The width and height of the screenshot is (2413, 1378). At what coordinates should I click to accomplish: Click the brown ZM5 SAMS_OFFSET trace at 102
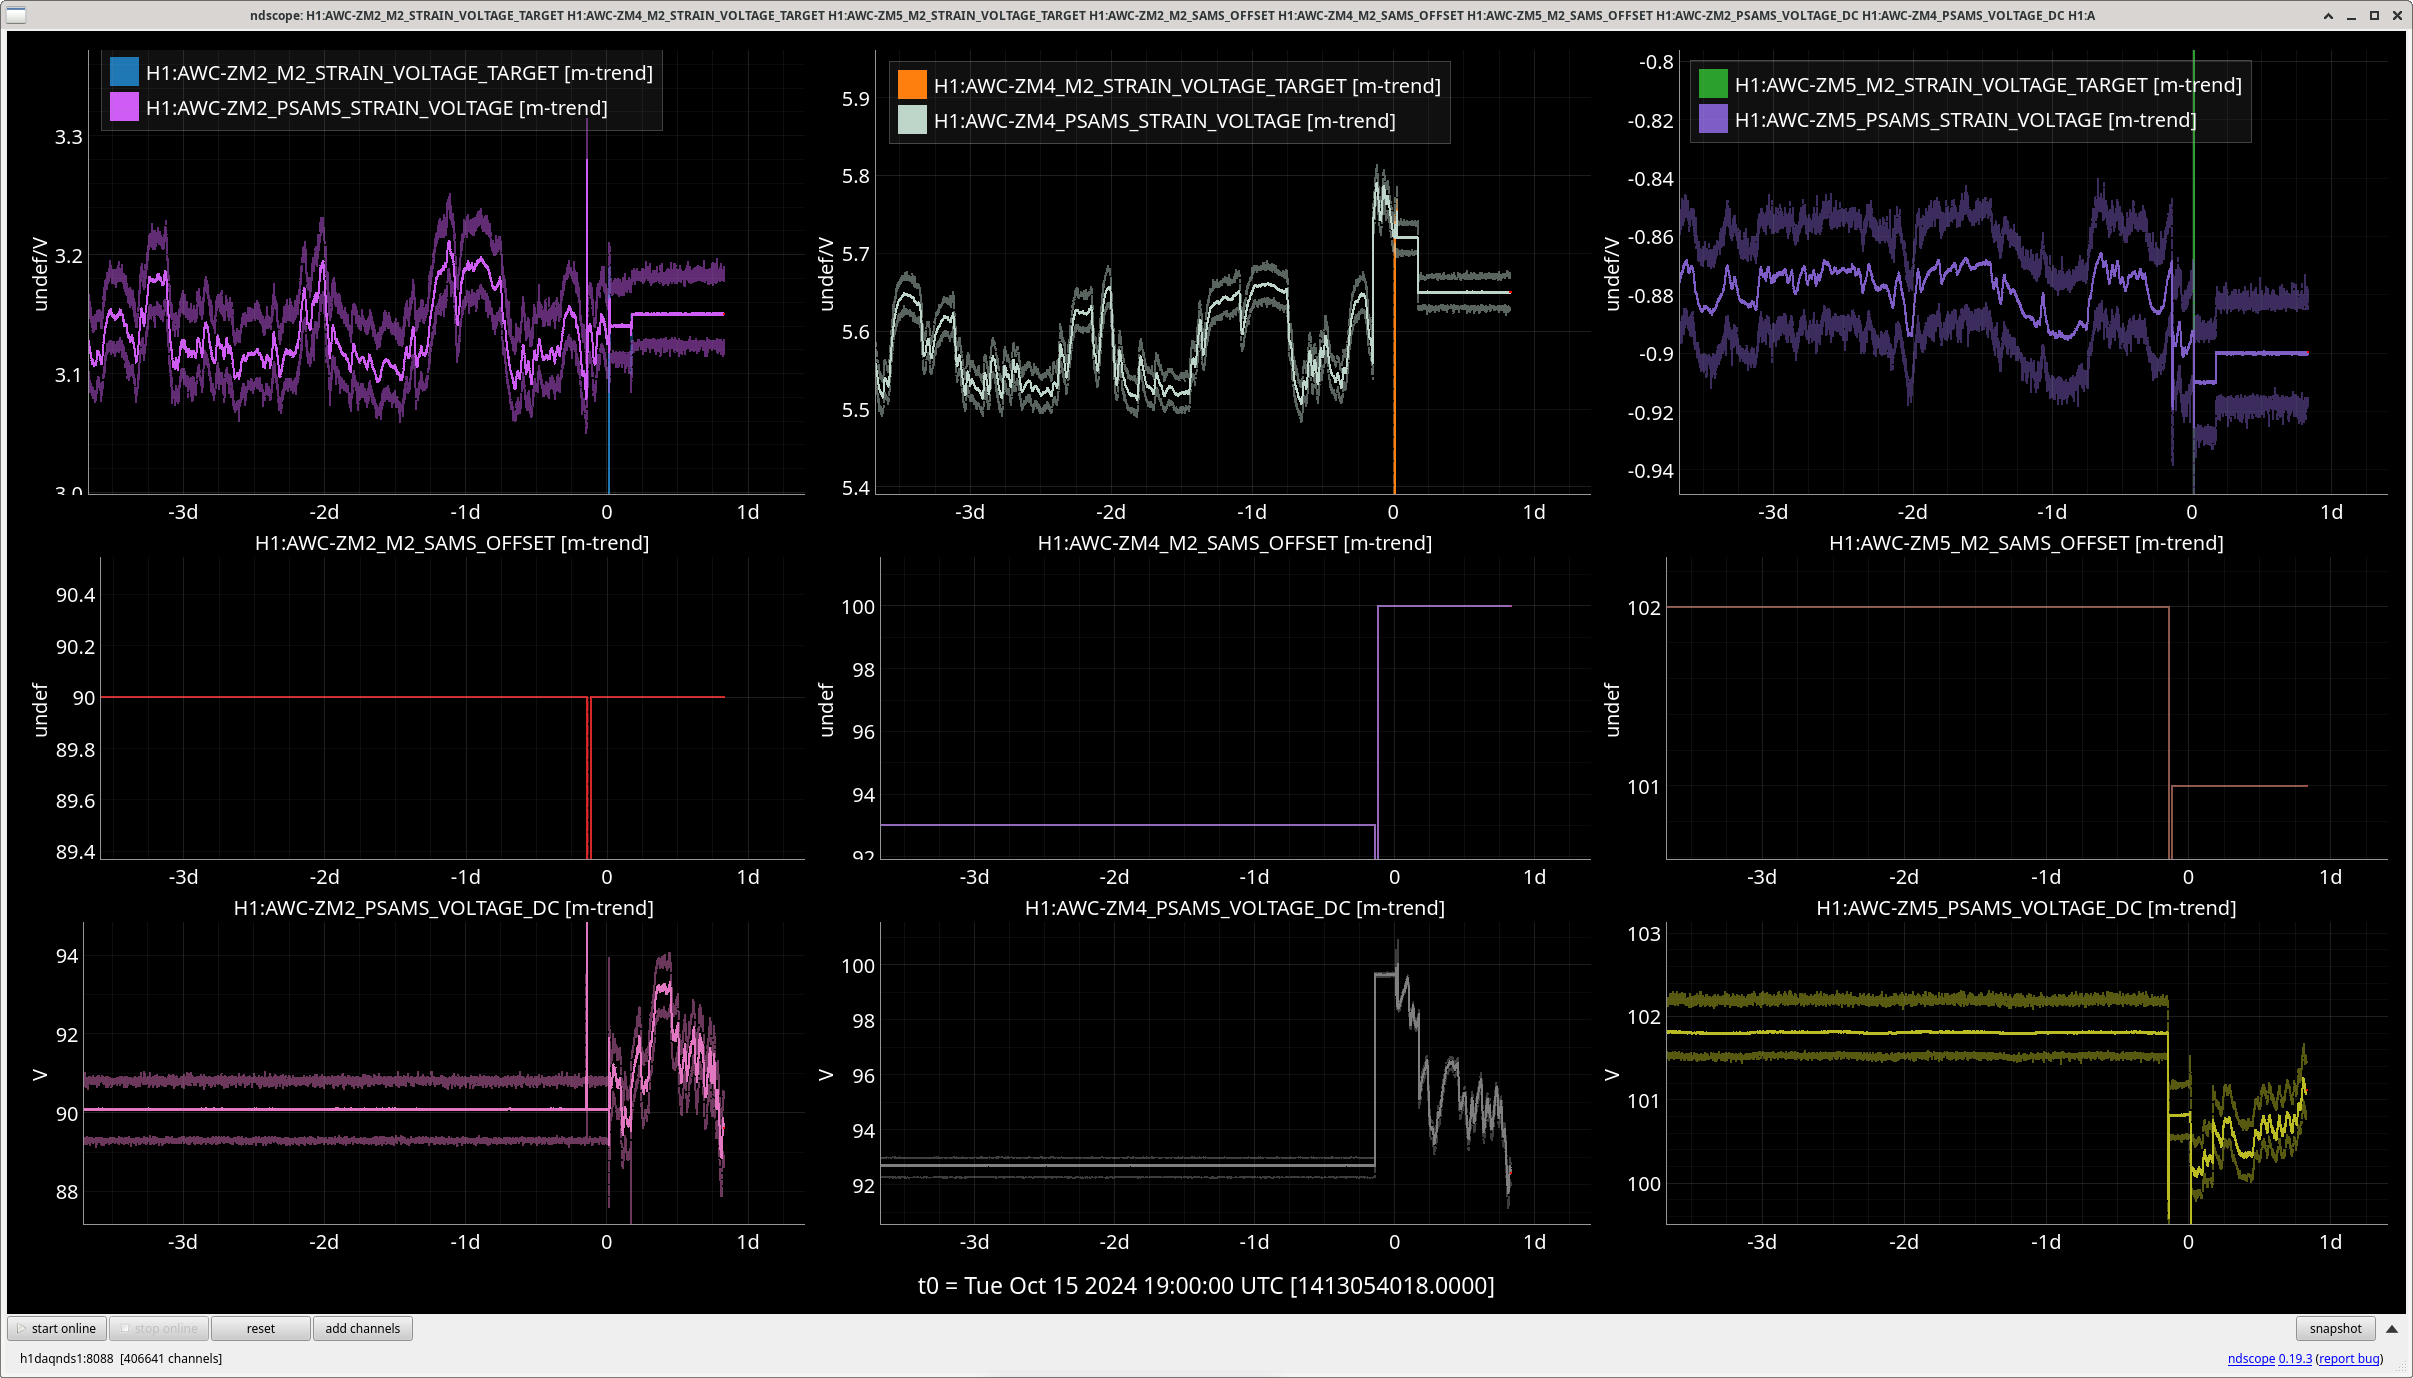click(x=1918, y=607)
